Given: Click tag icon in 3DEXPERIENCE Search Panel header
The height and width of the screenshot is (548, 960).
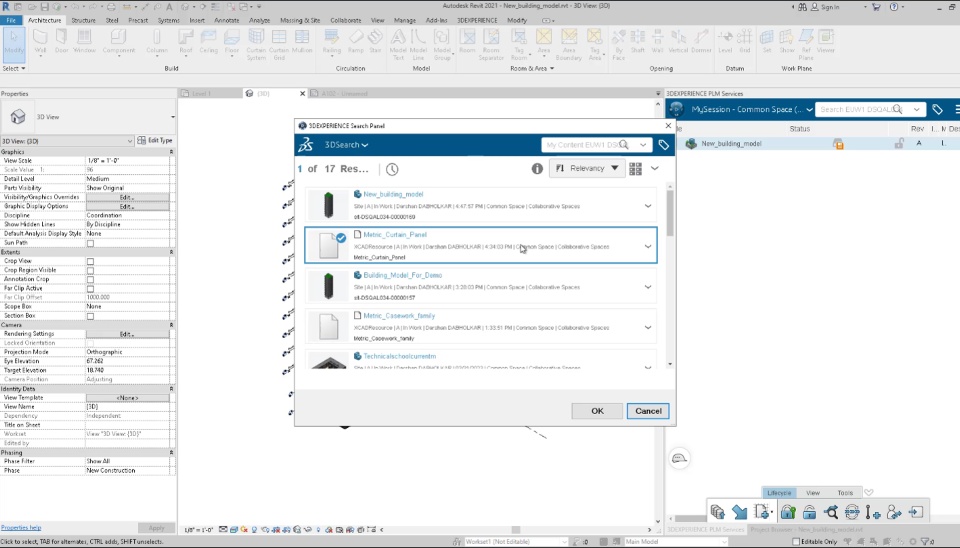Looking at the screenshot, I should [664, 145].
